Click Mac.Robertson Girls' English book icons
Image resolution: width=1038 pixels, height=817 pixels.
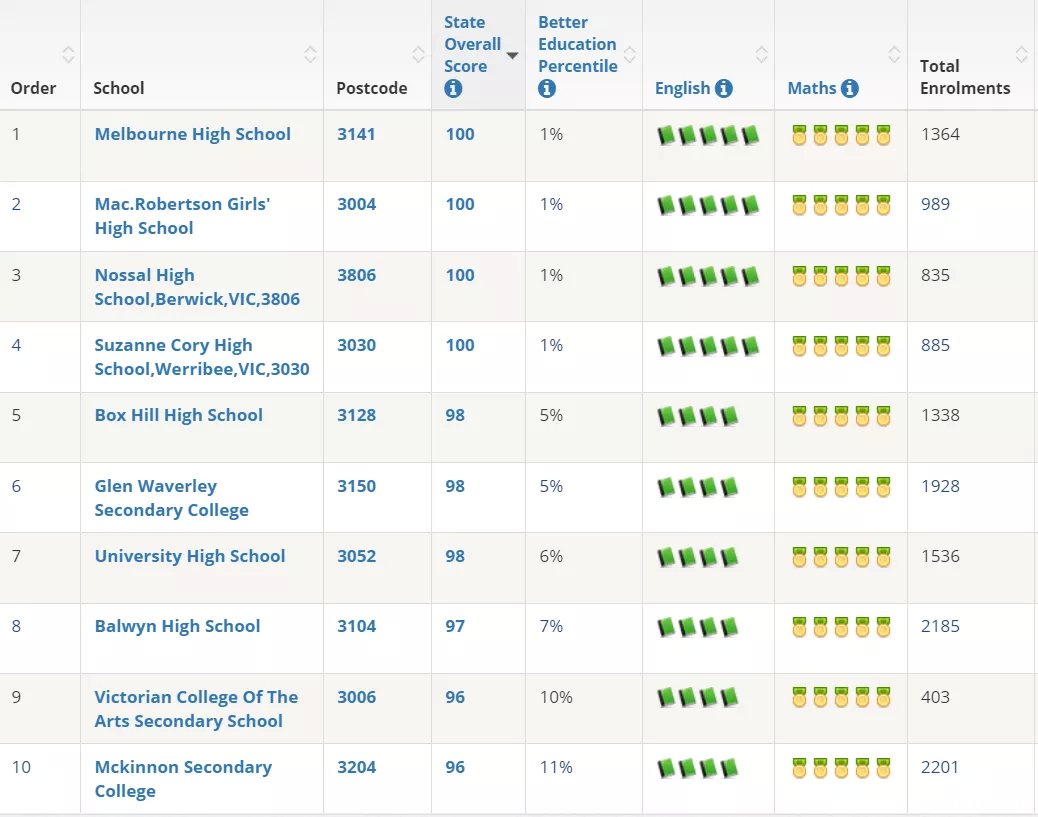(708, 206)
